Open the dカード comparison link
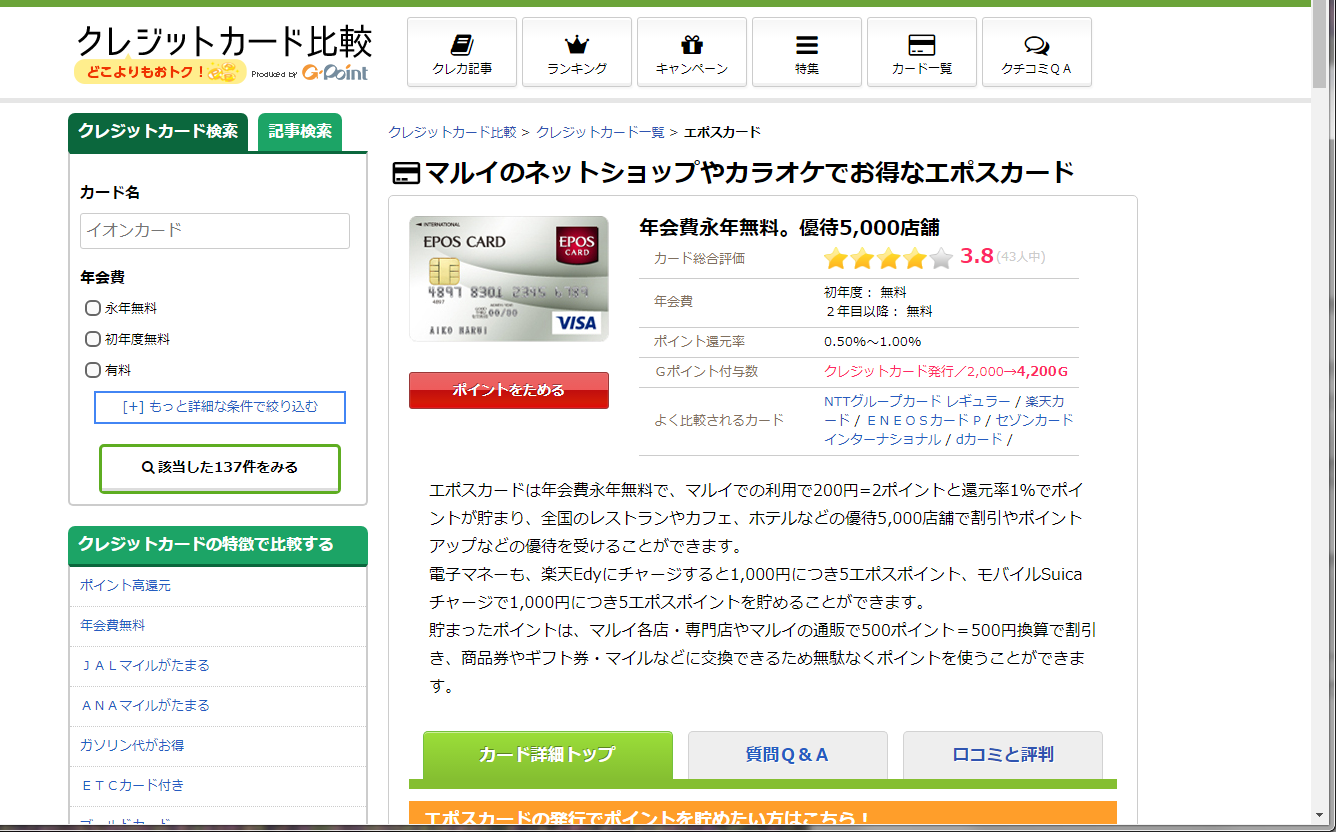Screen dimensions: 1342x833 click(x=979, y=439)
